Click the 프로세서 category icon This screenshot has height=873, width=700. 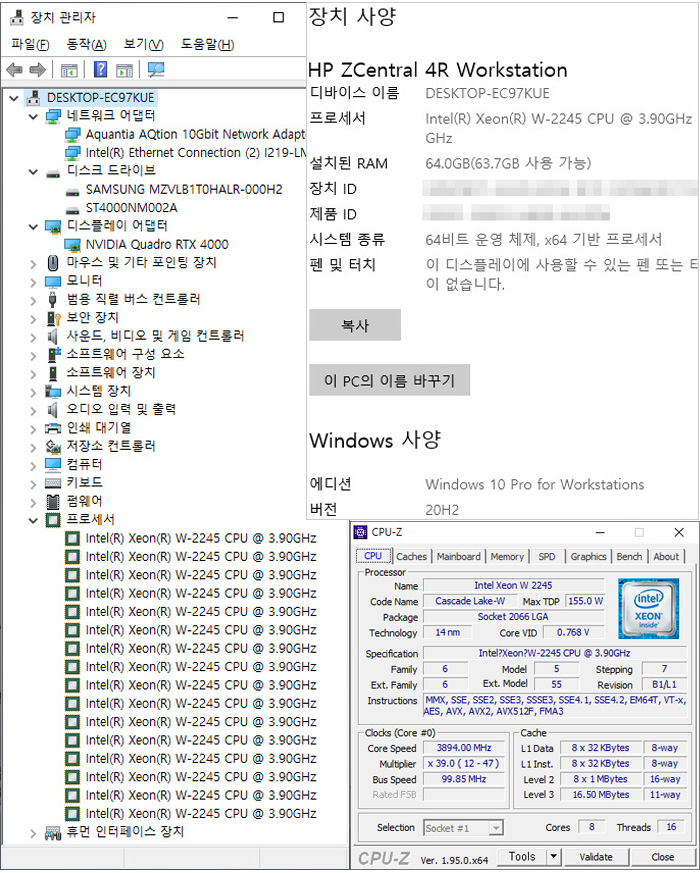point(53,520)
